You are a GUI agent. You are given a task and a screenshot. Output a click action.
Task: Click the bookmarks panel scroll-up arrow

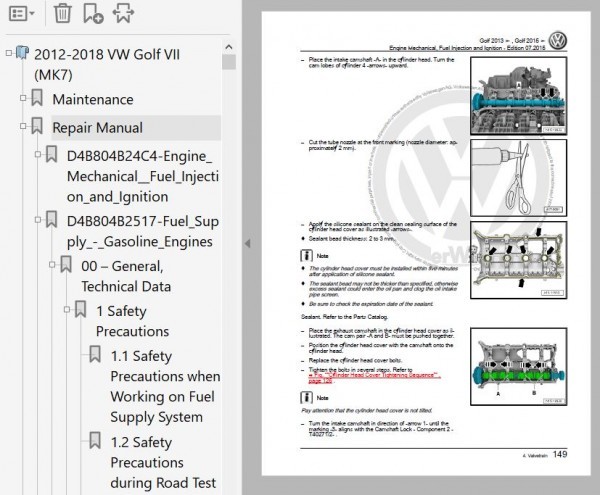pos(229,47)
